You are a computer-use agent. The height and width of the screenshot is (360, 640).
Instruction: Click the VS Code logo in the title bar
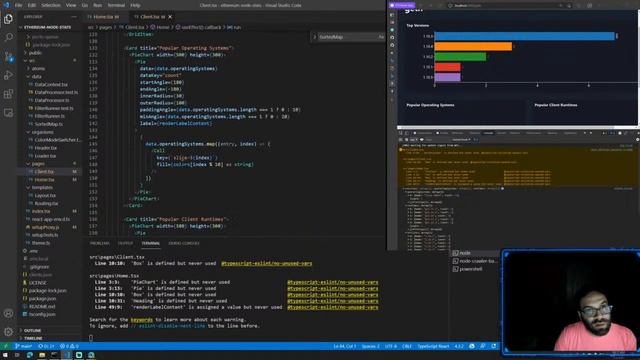pyautogui.click(x=6, y=5)
